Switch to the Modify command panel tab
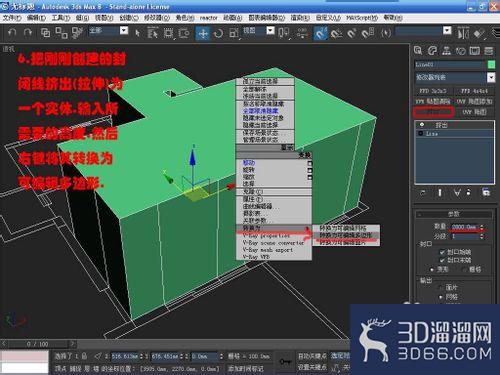500x375 pixels. pos(432,51)
